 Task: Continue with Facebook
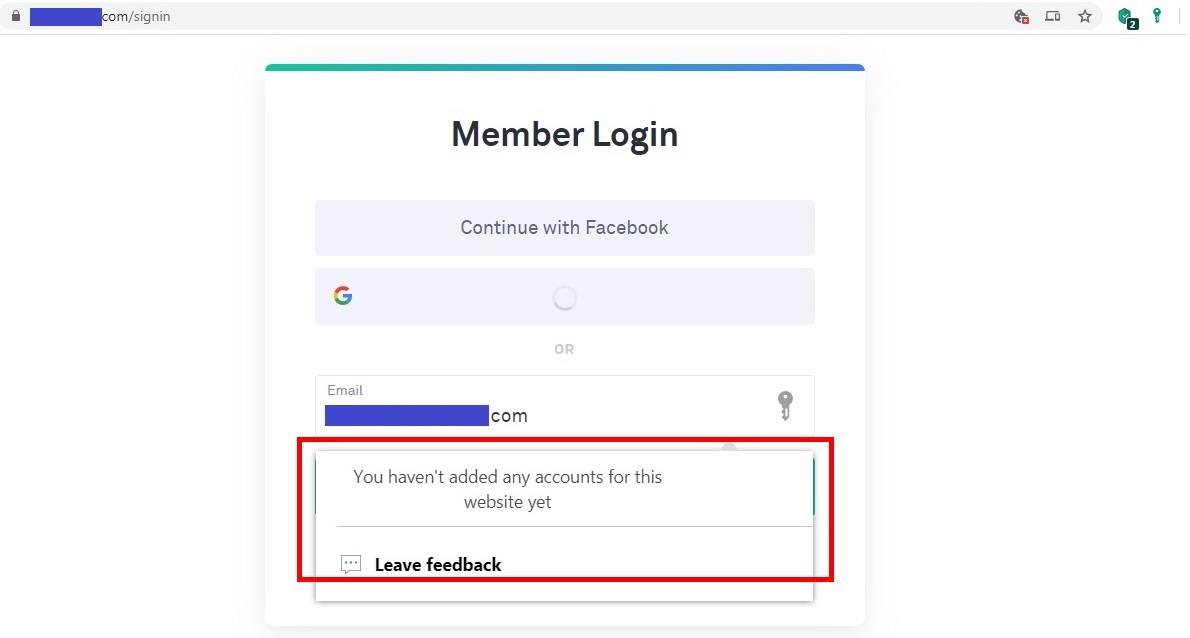[565, 228]
